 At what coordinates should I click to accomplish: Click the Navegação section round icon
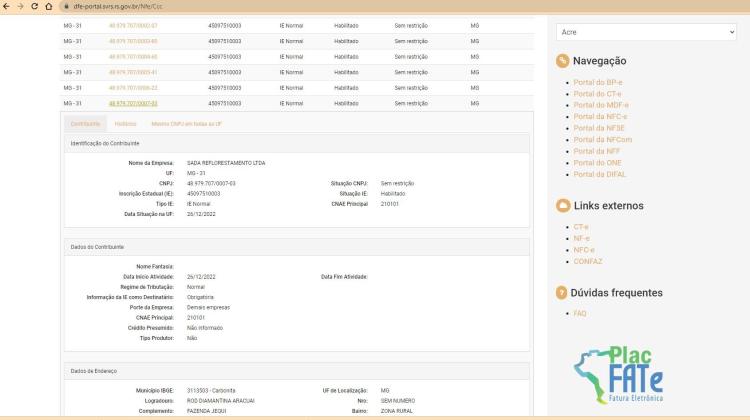pyautogui.click(x=562, y=61)
